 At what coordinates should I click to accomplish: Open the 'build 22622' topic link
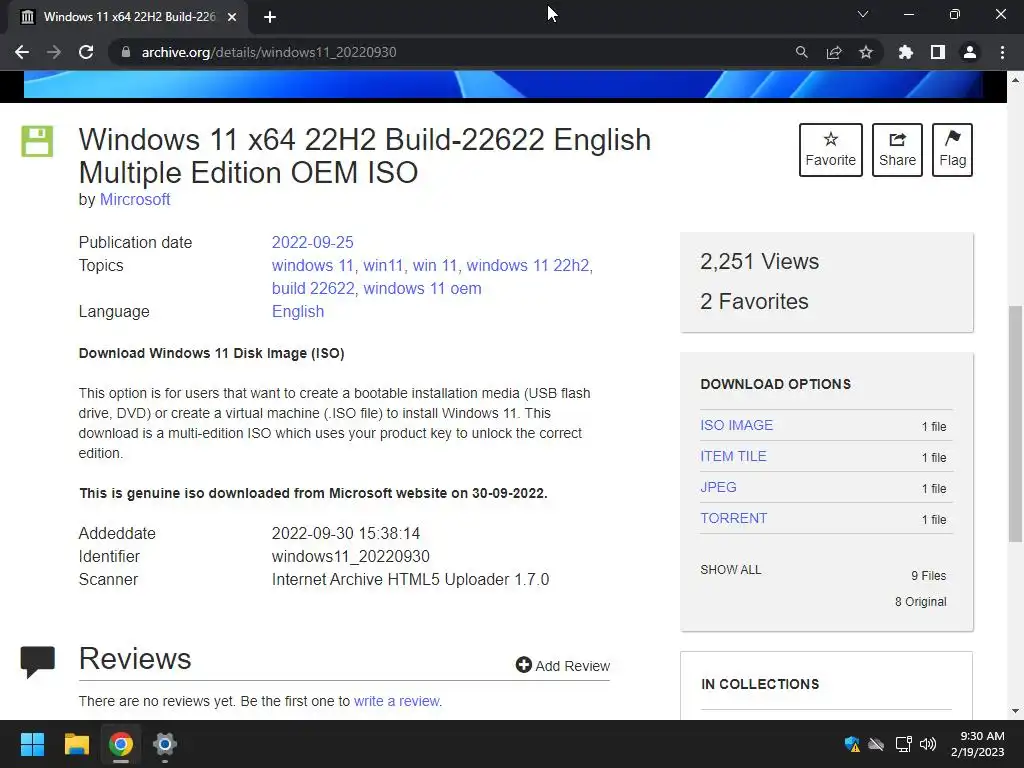[313, 288]
